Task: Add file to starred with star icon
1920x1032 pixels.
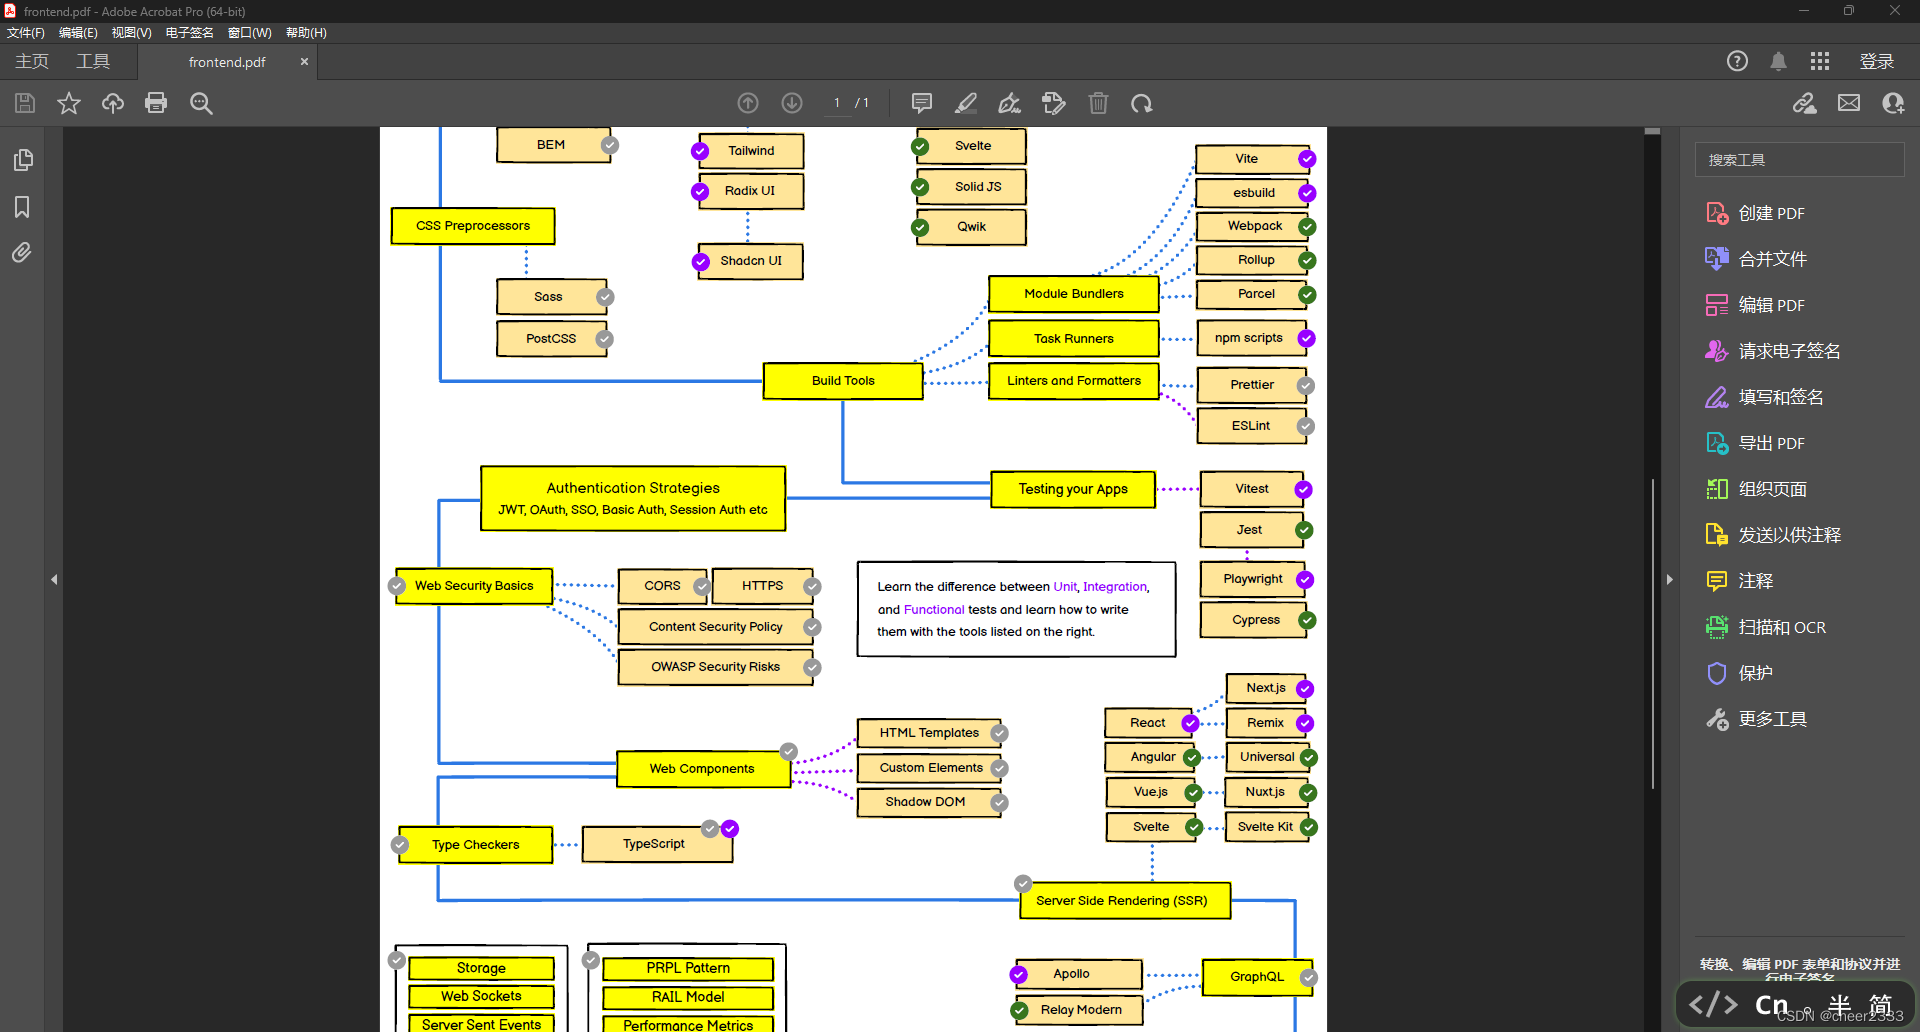Action: (x=69, y=103)
